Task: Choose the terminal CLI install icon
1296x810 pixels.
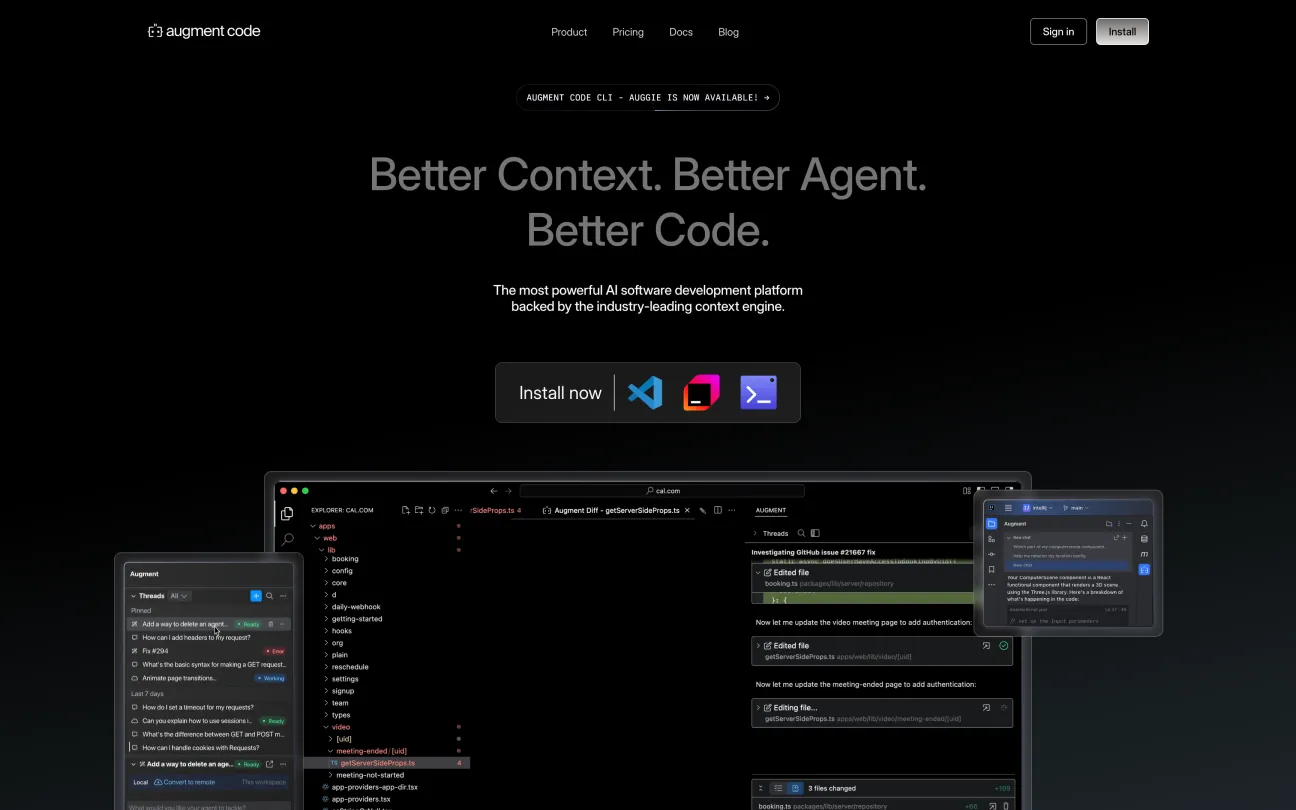Action: point(759,393)
